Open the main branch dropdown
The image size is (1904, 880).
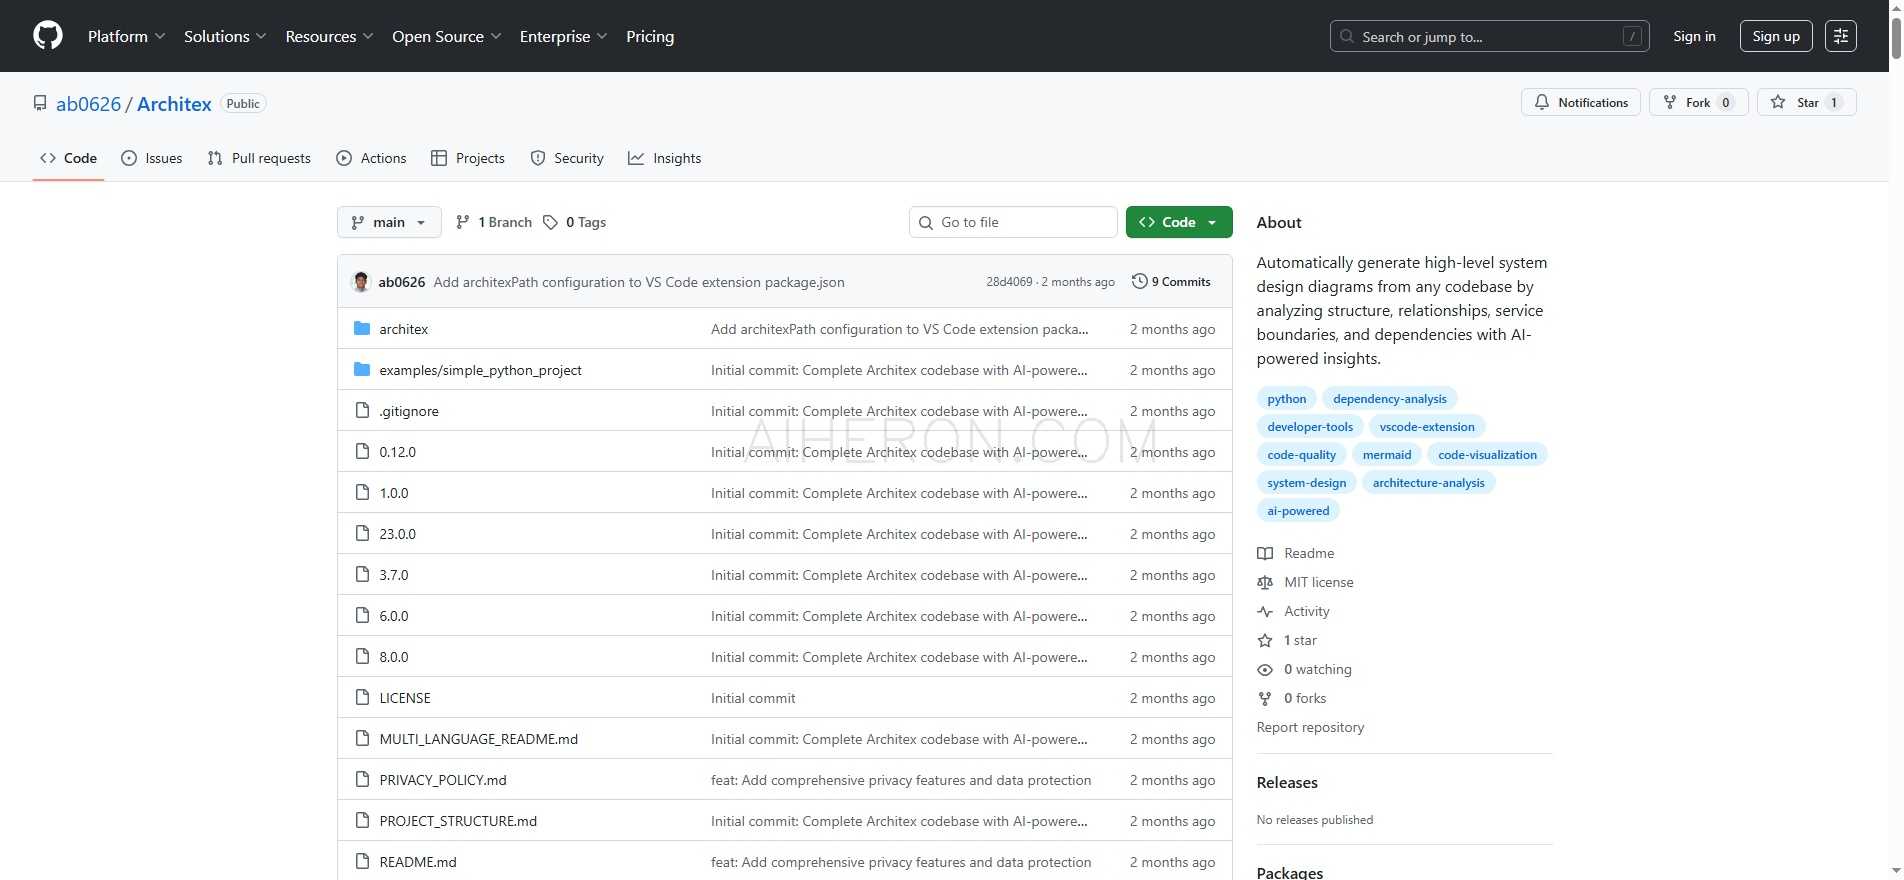(x=389, y=222)
